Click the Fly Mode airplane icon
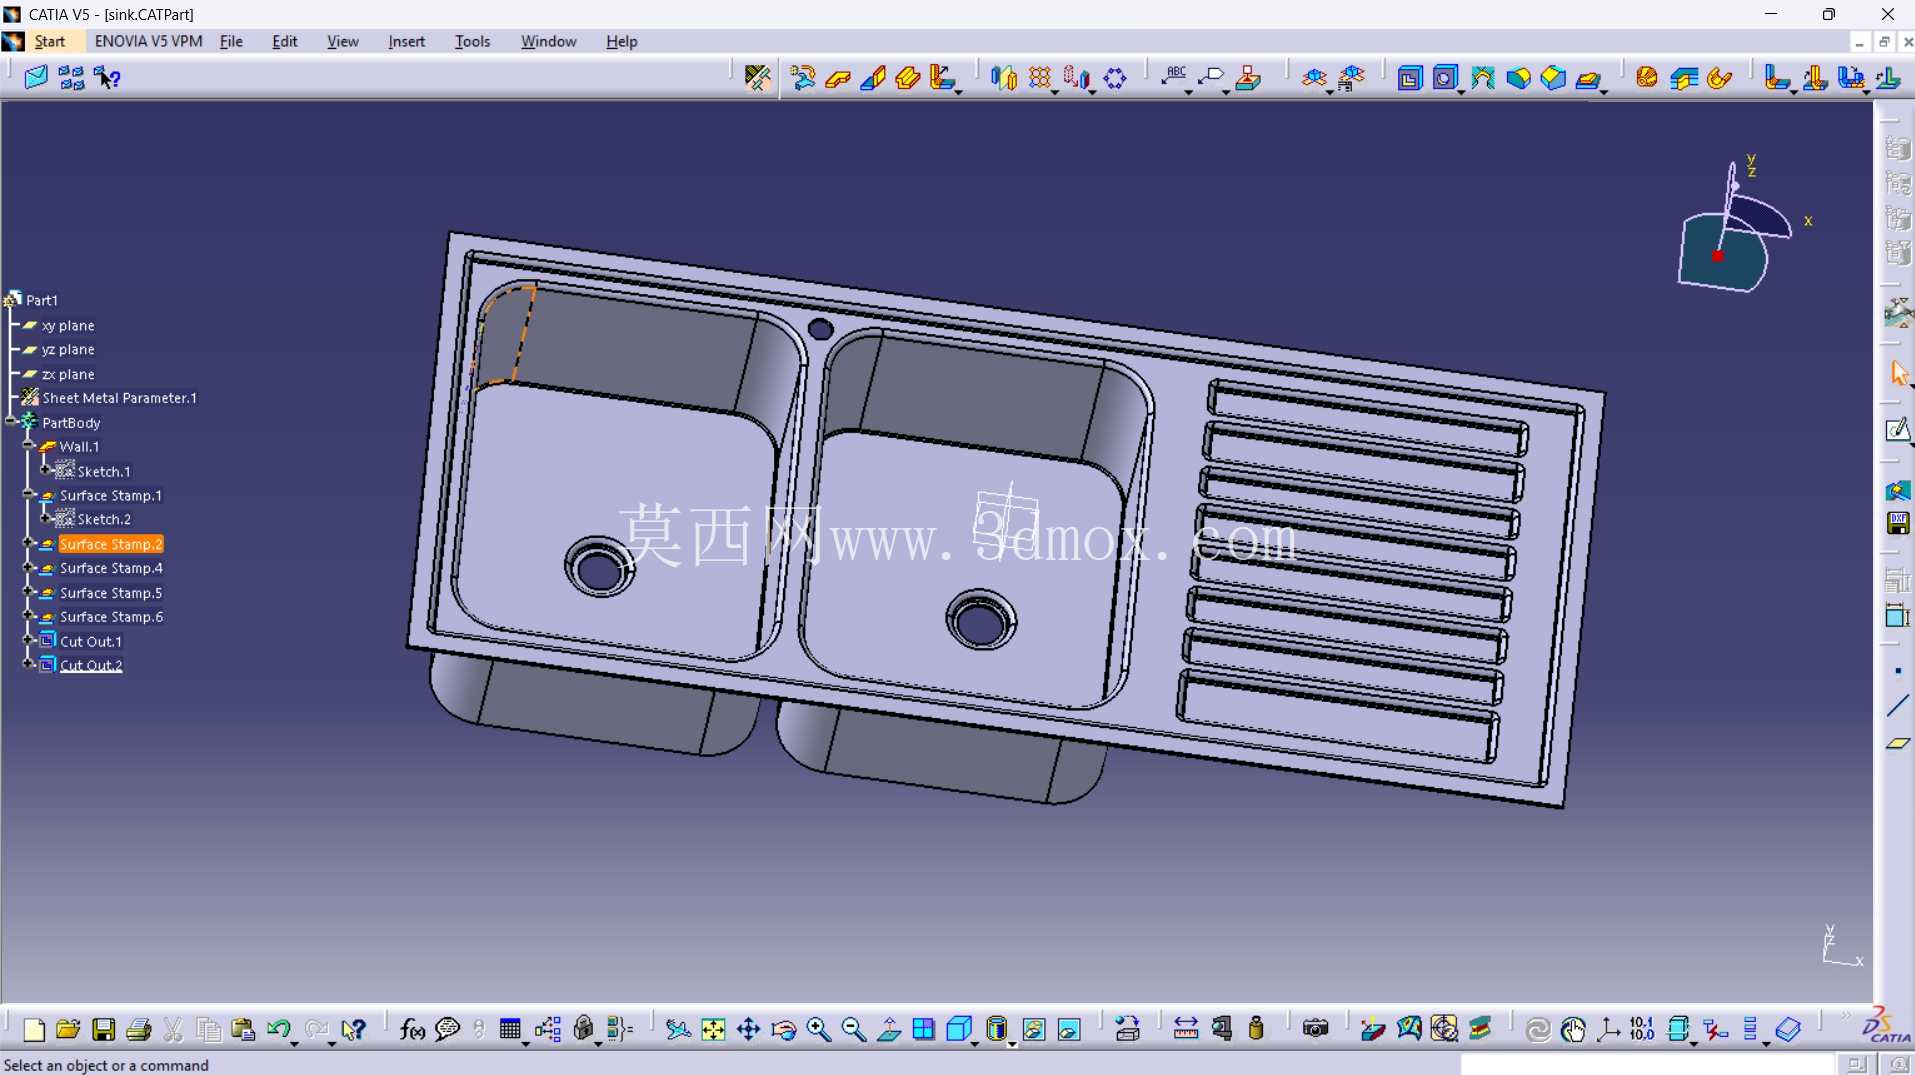This screenshot has width=1915, height=1075. (678, 1029)
